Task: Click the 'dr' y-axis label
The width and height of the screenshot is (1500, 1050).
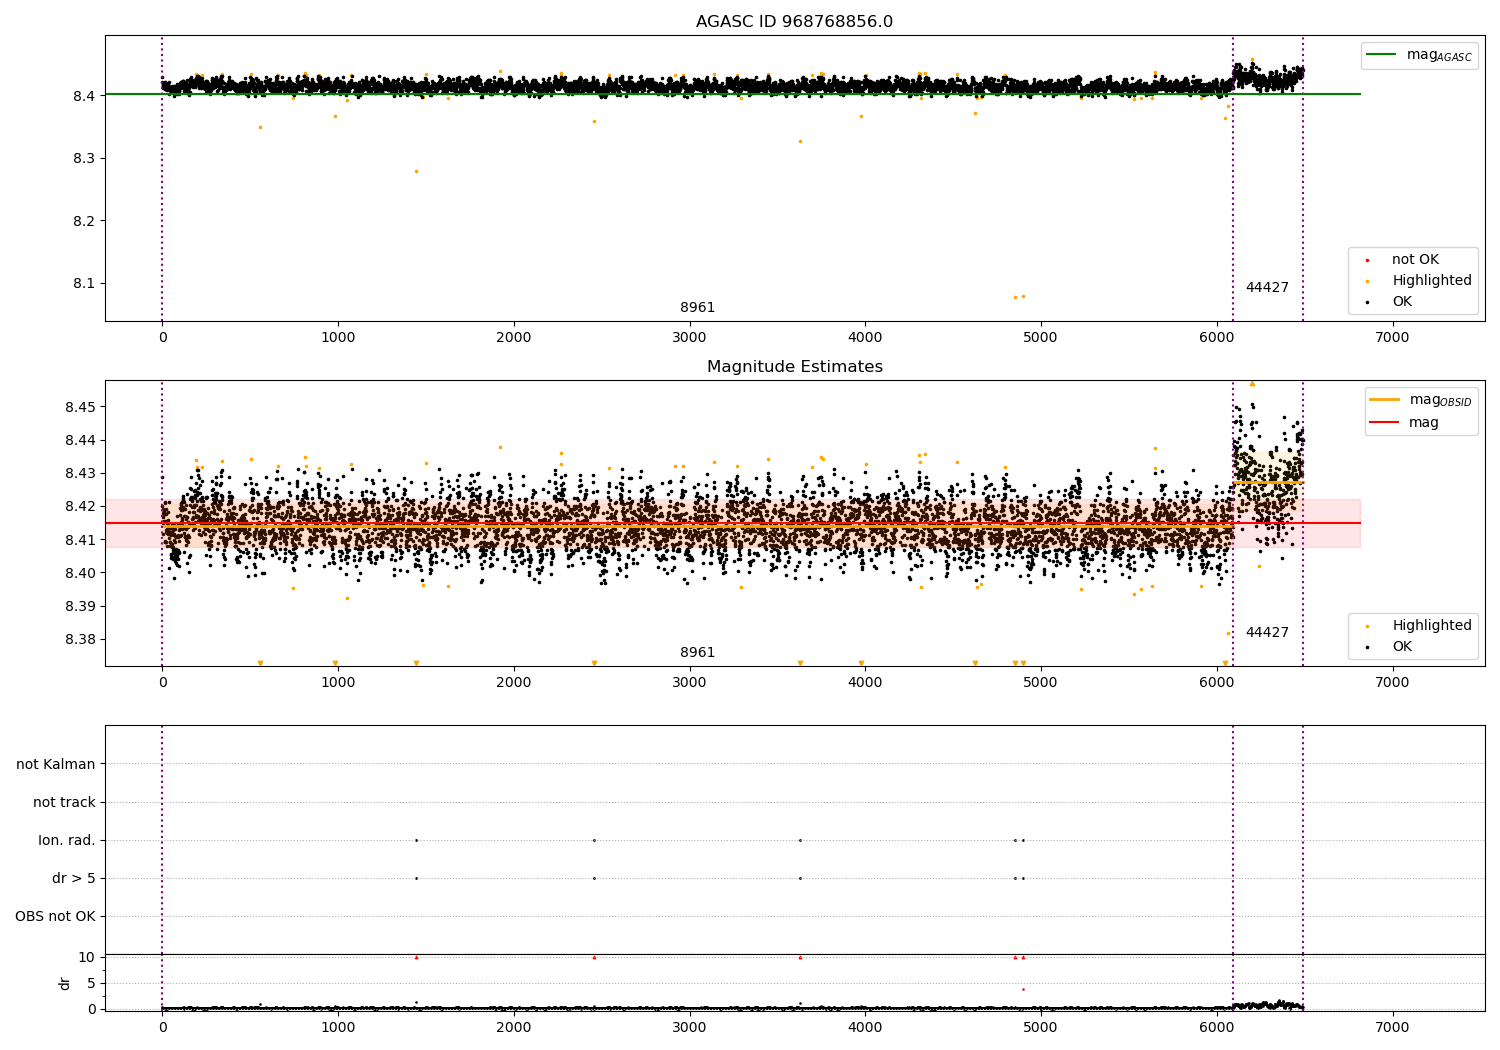Action: coord(65,983)
